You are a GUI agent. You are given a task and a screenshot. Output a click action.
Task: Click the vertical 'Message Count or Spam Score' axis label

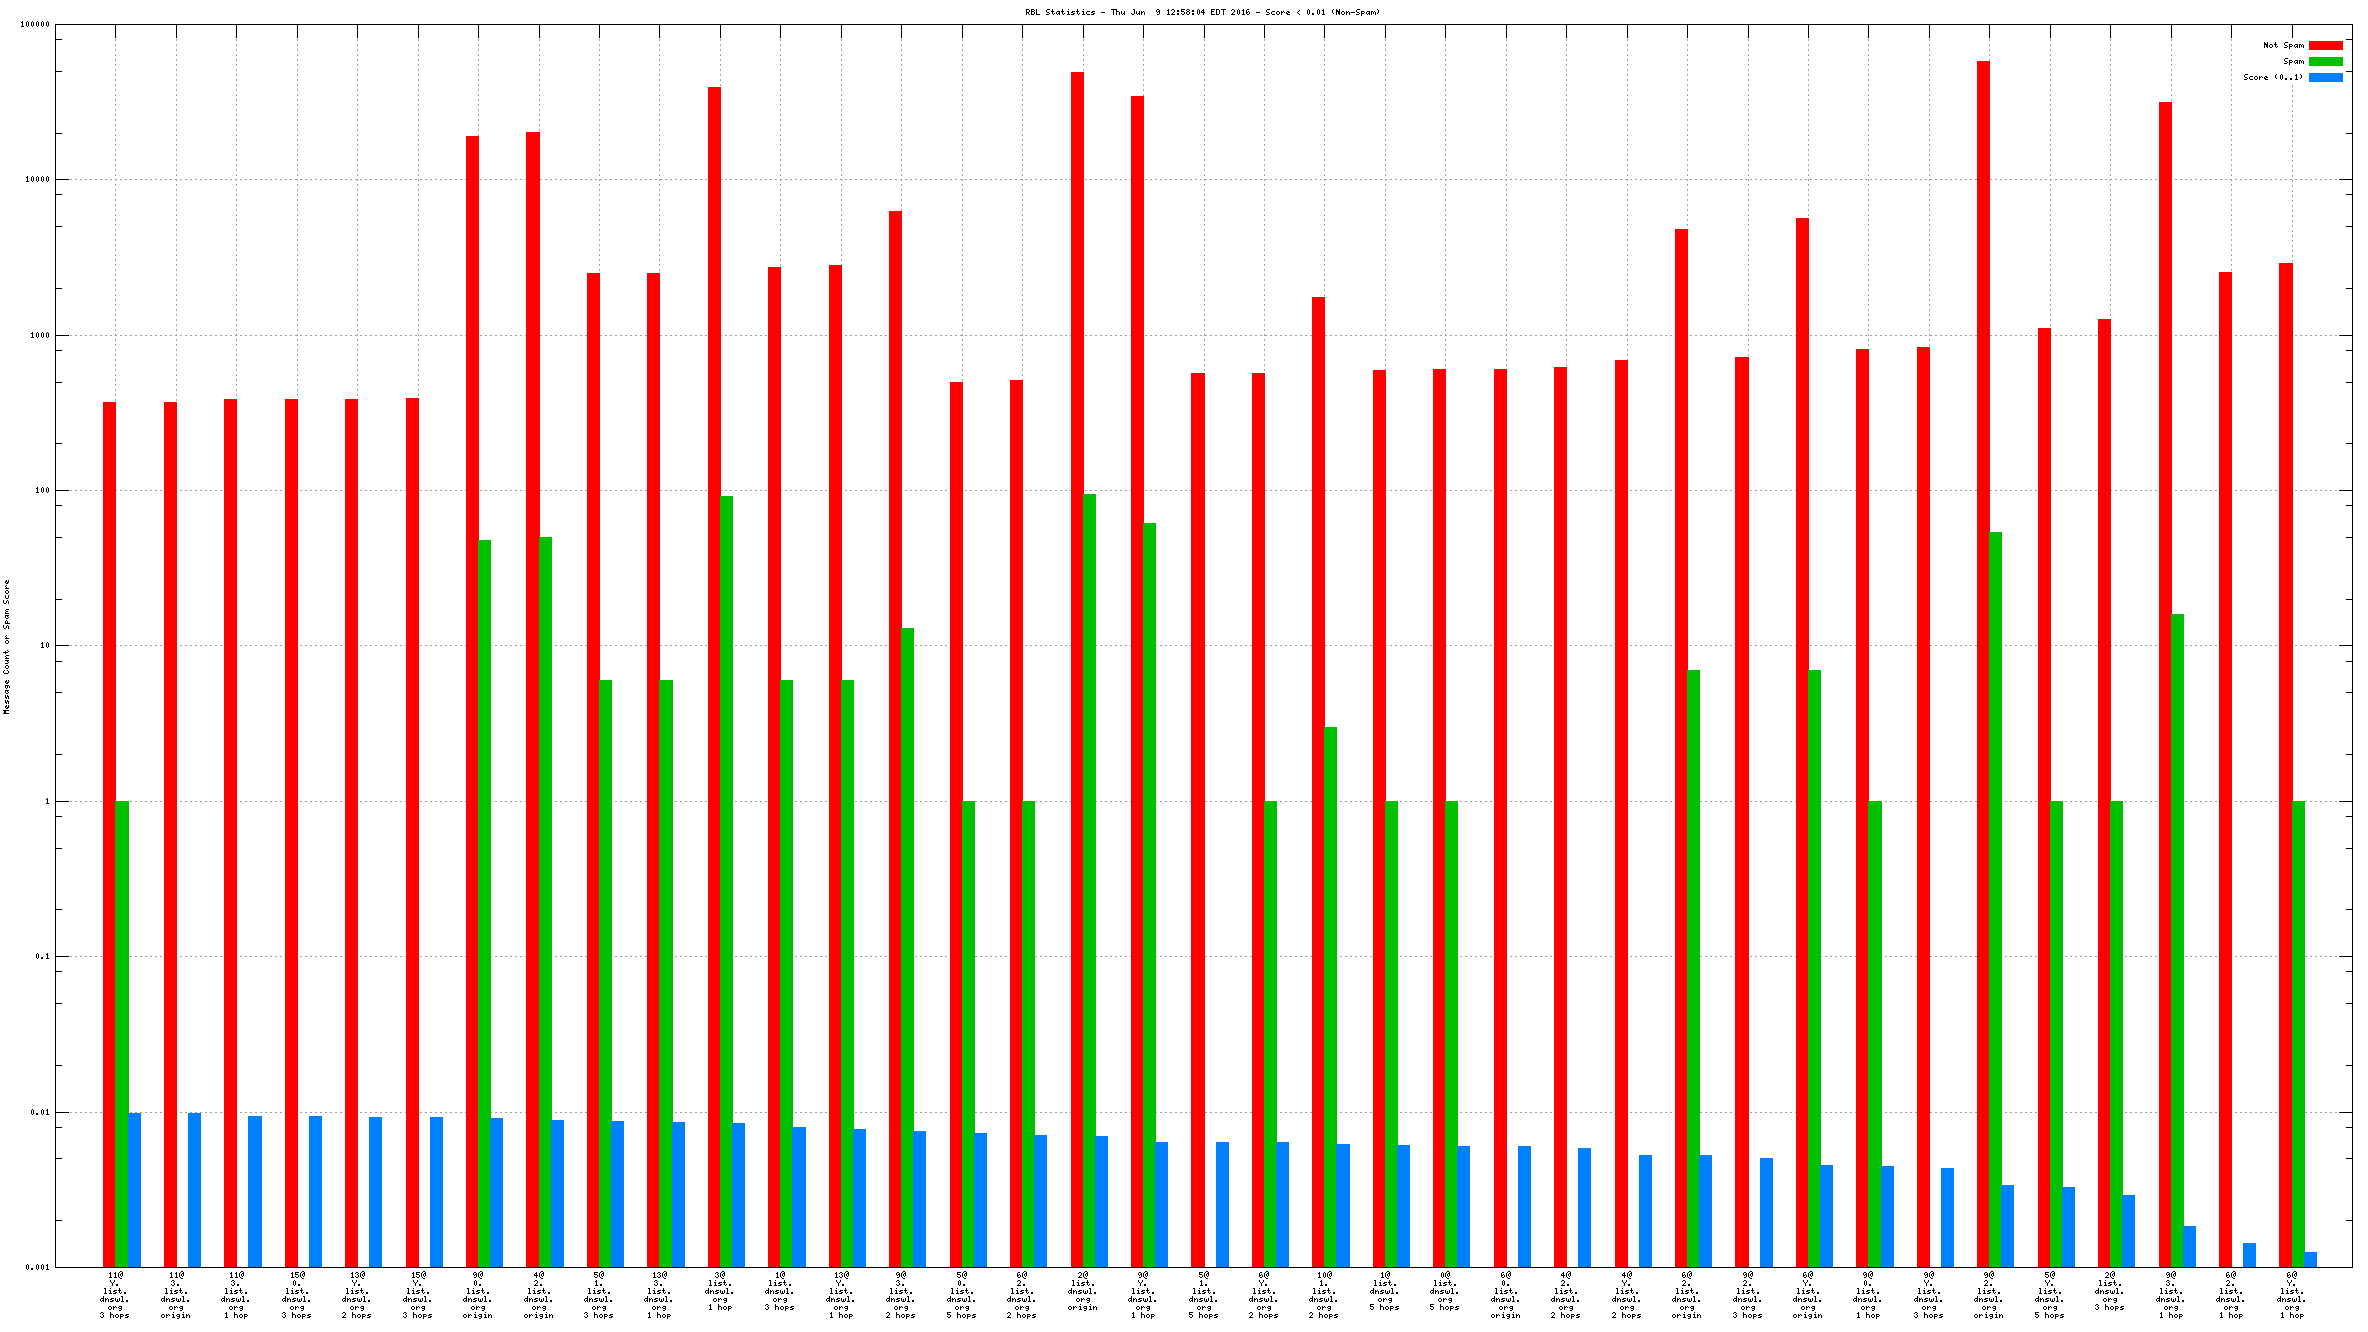[7, 646]
